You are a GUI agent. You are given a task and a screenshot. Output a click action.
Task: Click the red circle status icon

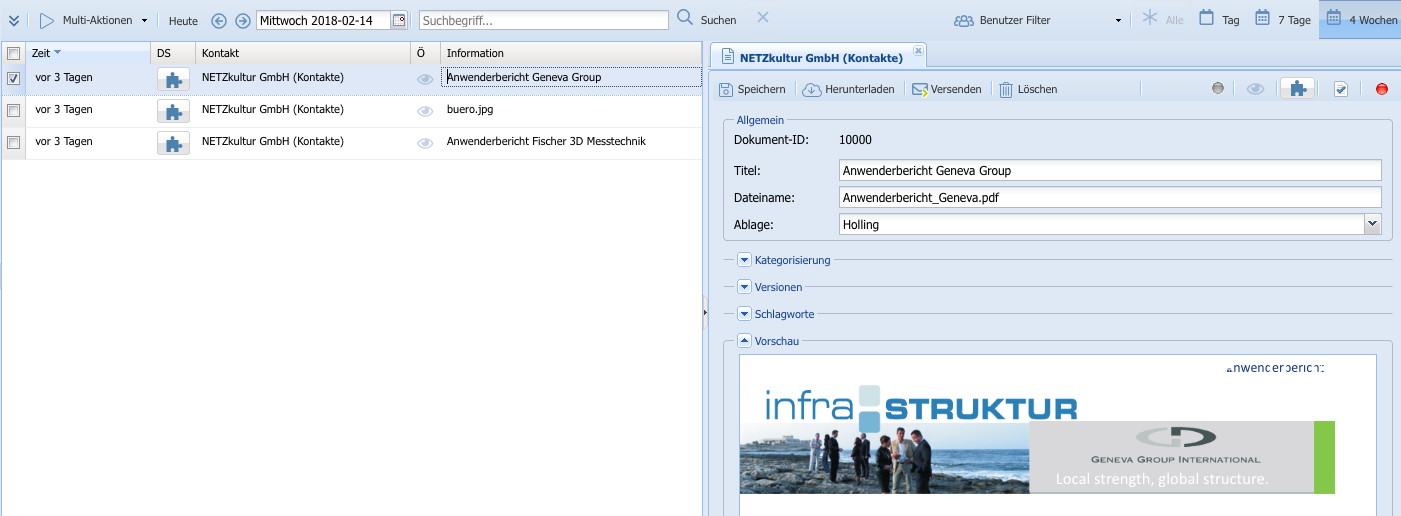point(1382,89)
